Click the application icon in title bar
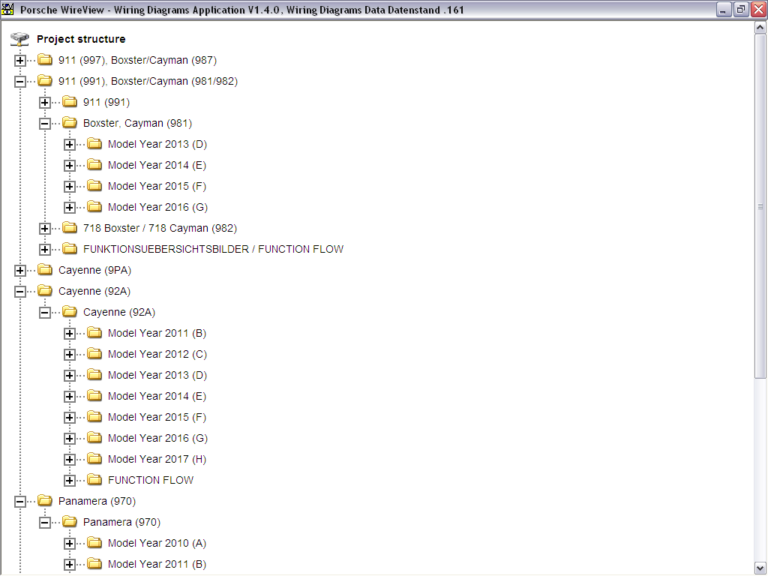768x576 pixels. coord(10,9)
